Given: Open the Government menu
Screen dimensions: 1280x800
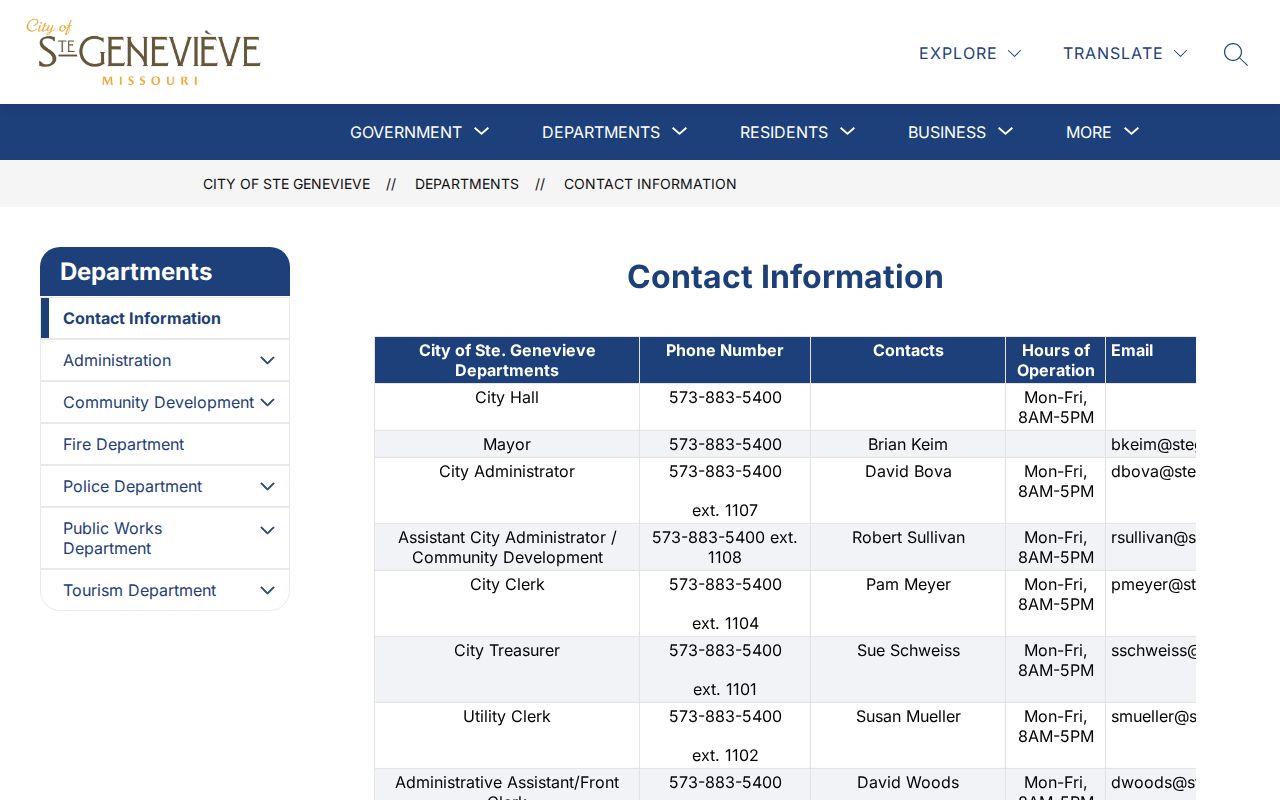Looking at the screenshot, I should pos(419,132).
